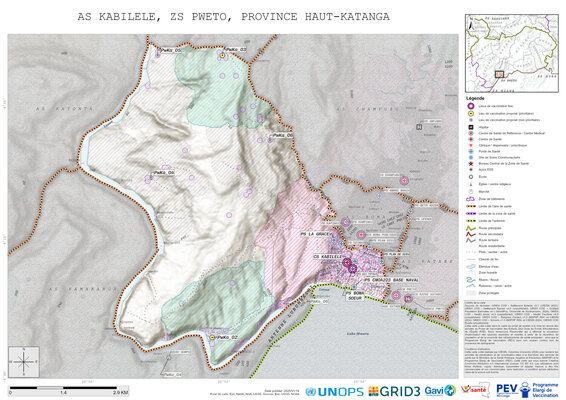566x400 pixels.
Task: Click the PS BOMA SOEUR label
Action: click(x=354, y=296)
